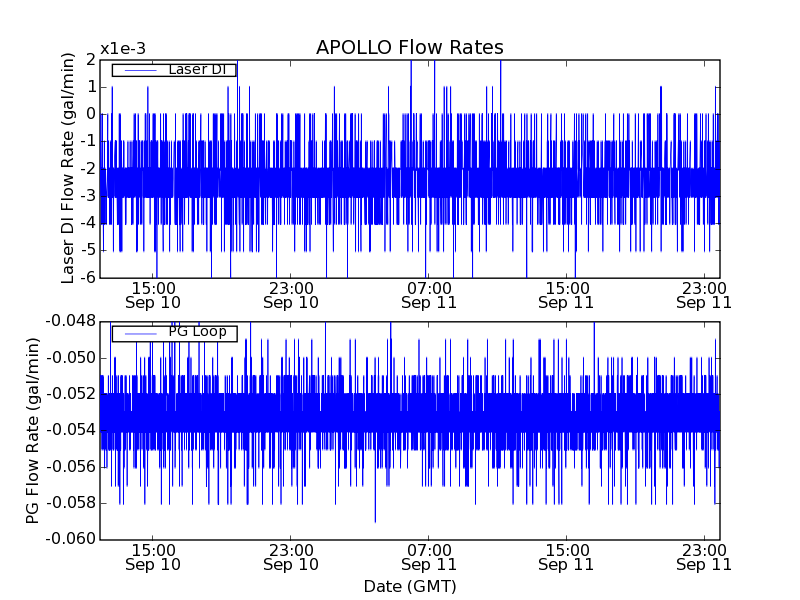Click top chart's 15:00 Sep 10 tick label
Screen dimensions: 800x600
[x=153, y=294]
